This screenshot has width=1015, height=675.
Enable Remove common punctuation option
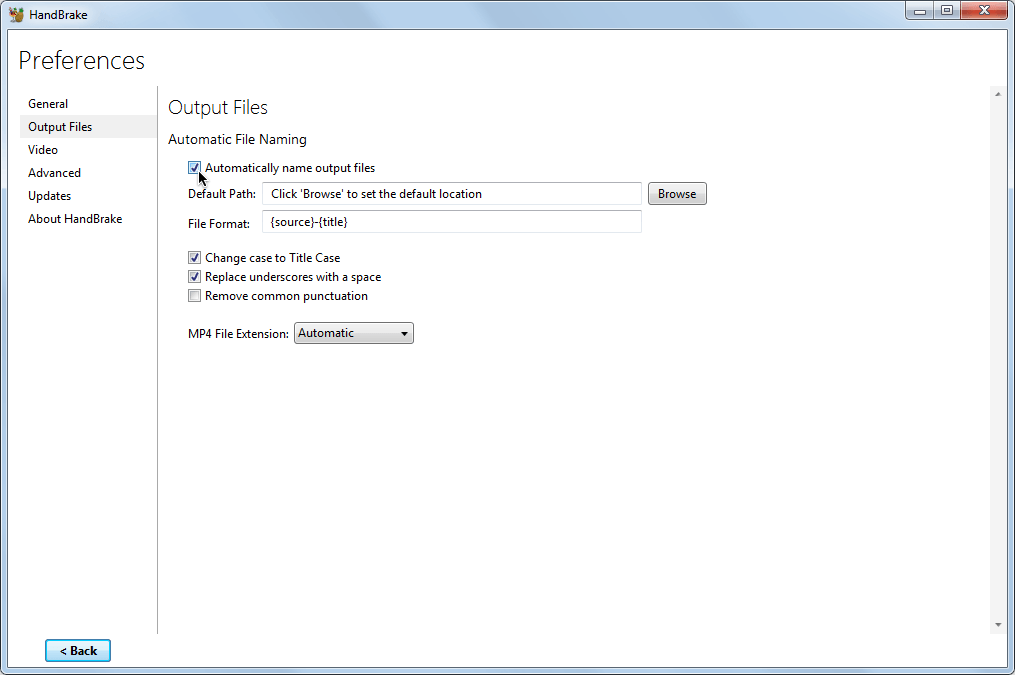(x=194, y=296)
